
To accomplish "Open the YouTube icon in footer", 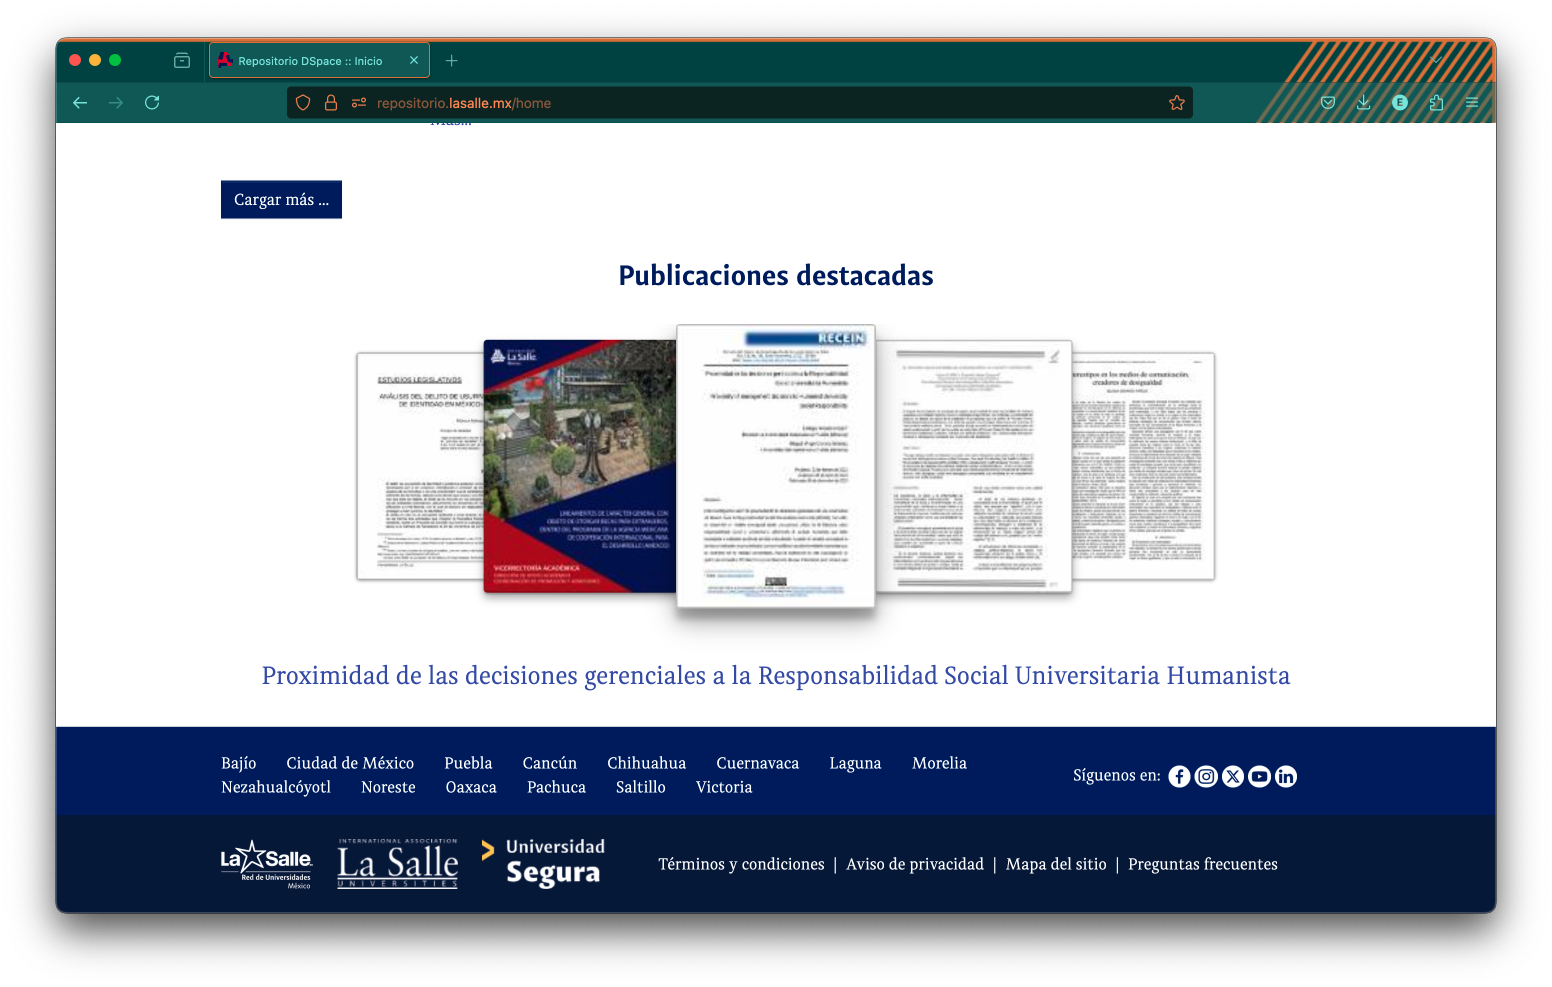I will [1259, 777].
